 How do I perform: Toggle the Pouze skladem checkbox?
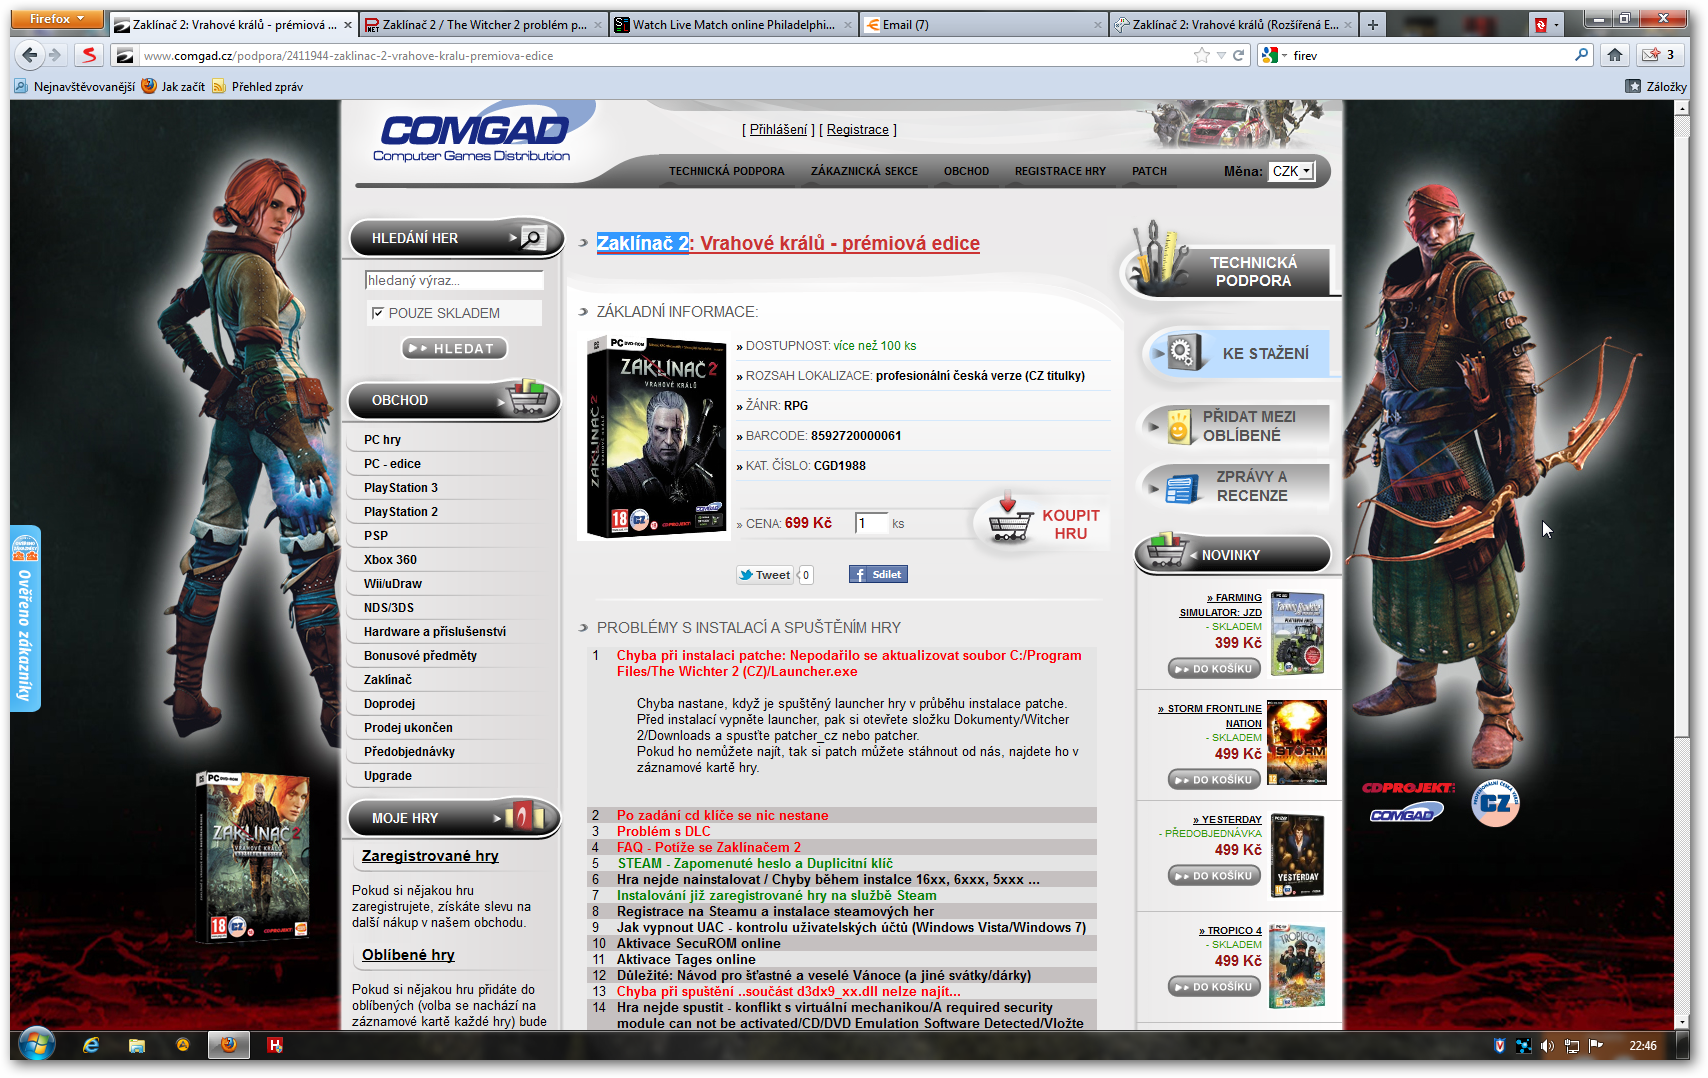point(378,313)
